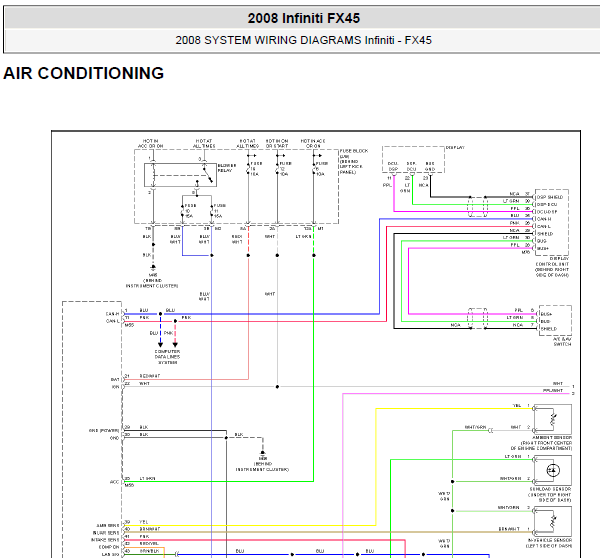Click the 'DCU-DSP' pin label
Viewport: 600px width, 558px height.
(x=547, y=212)
